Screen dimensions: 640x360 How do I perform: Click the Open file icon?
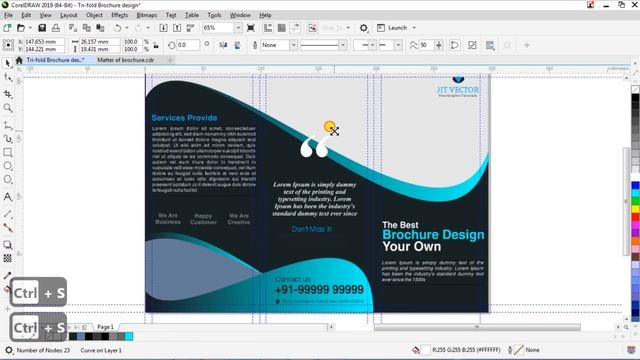point(21,28)
